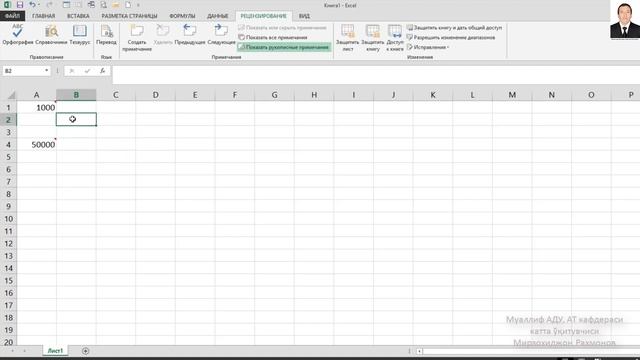The image size is (640, 360).
Task: Select row 10 header
Action: [x=8, y=219]
